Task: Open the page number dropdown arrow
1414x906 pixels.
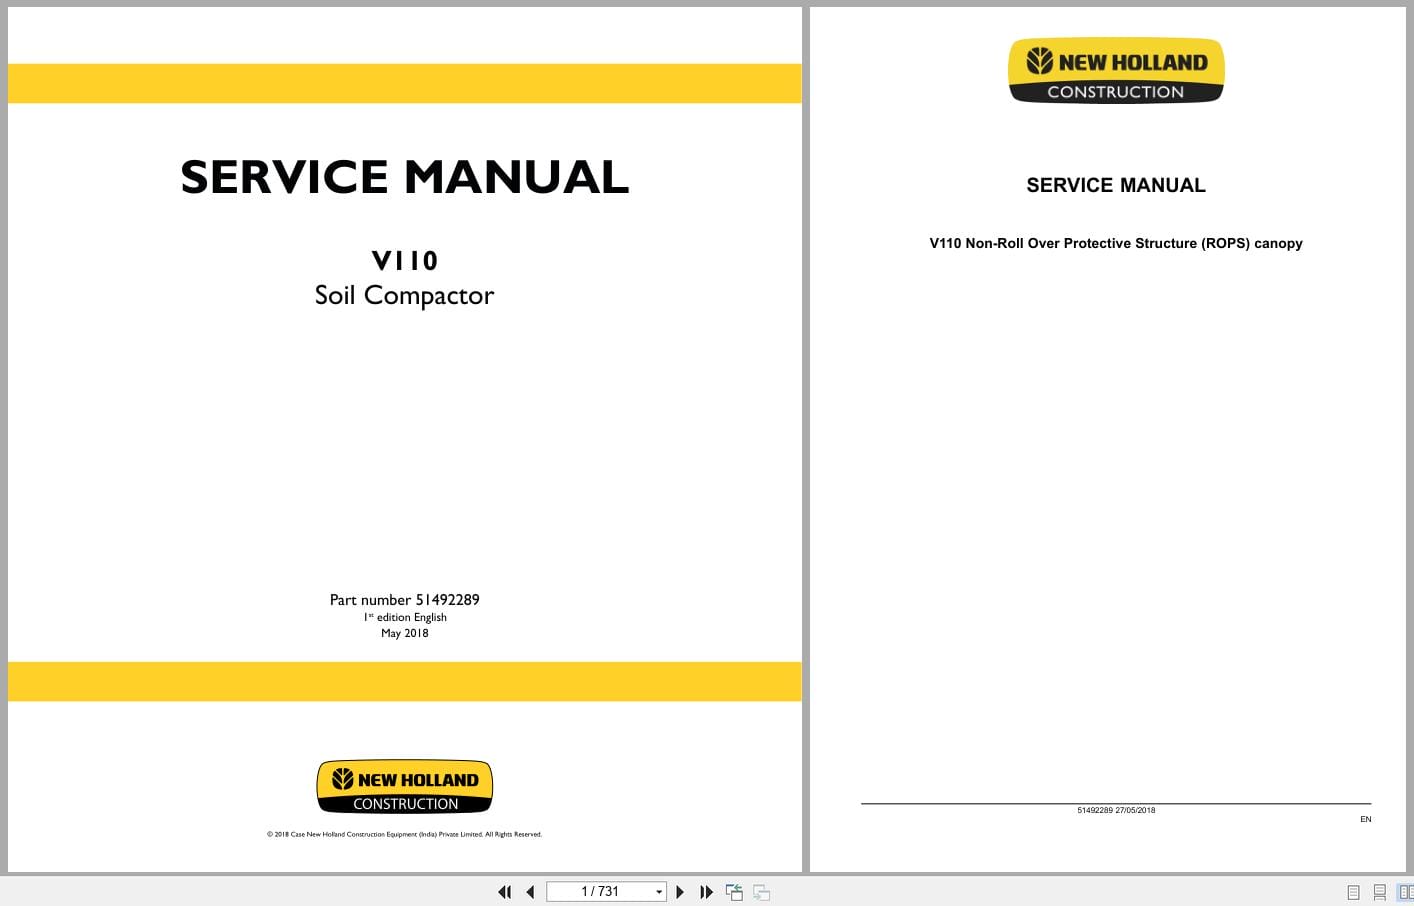Action: (659, 892)
